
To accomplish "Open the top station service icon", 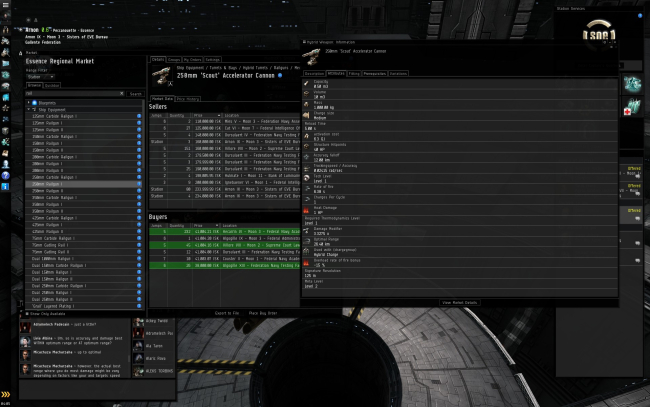I will coord(633,85).
